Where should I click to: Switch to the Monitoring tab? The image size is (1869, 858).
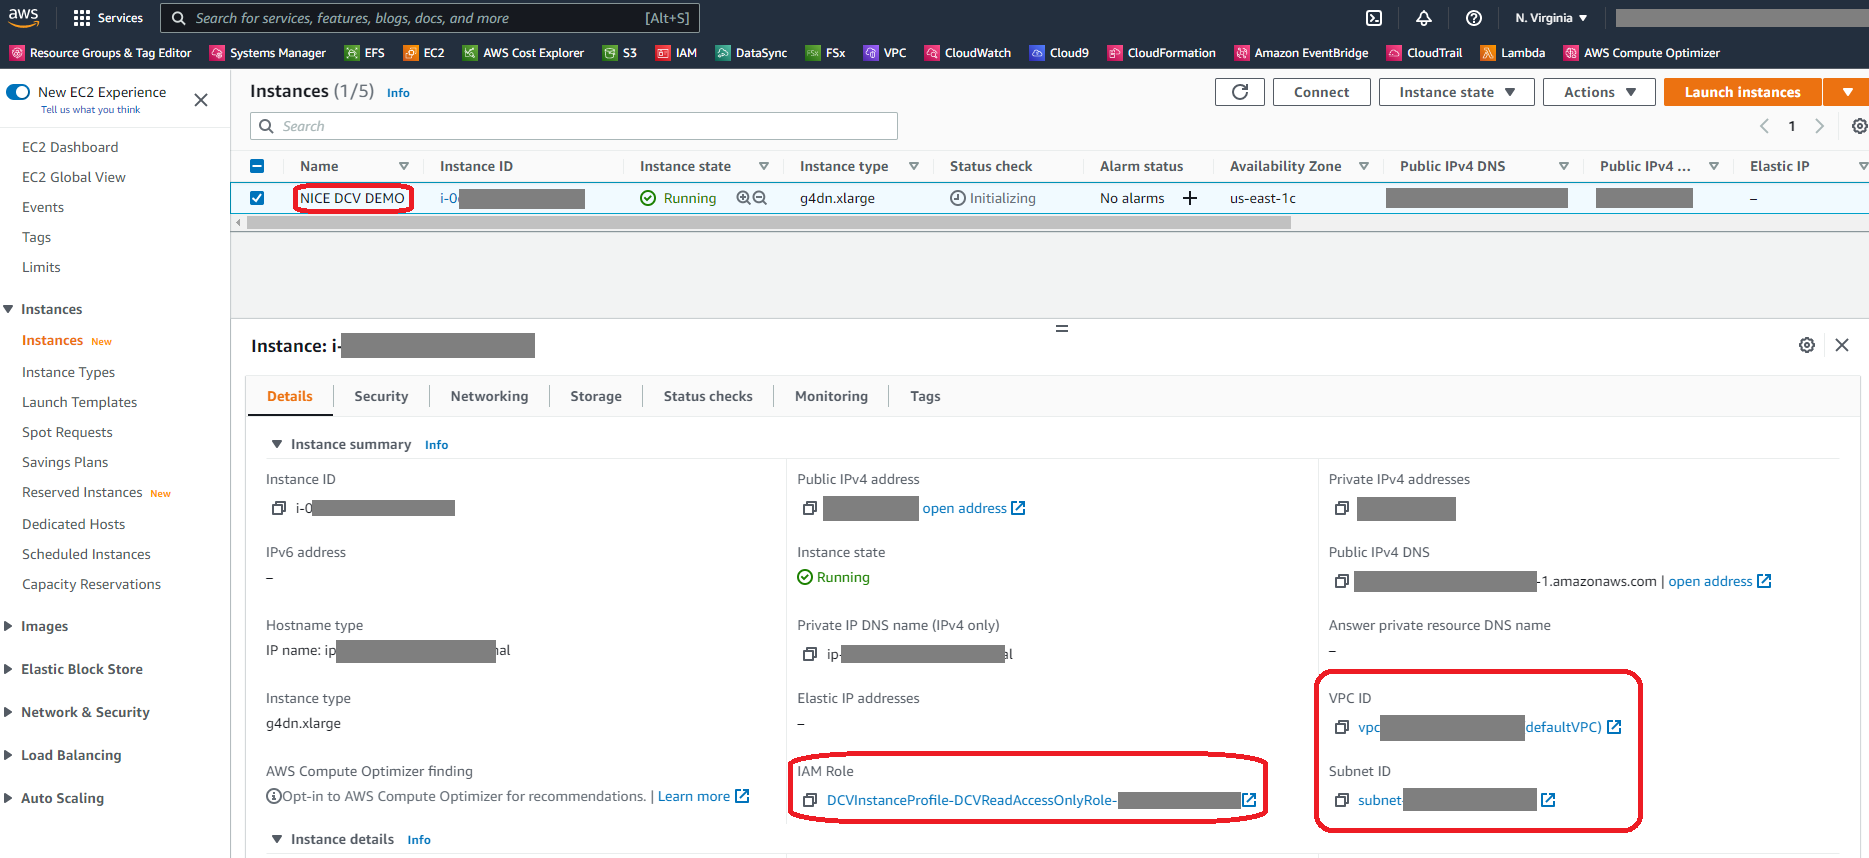(831, 396)
